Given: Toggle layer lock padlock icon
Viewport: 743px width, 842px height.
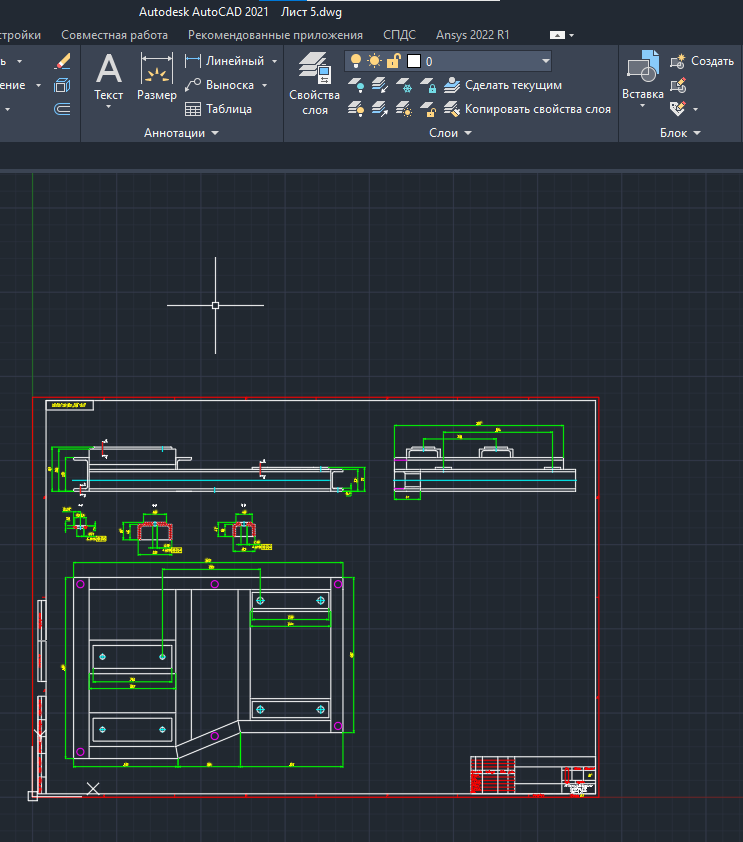Looking at the screenshot, I should pos(393,61).
